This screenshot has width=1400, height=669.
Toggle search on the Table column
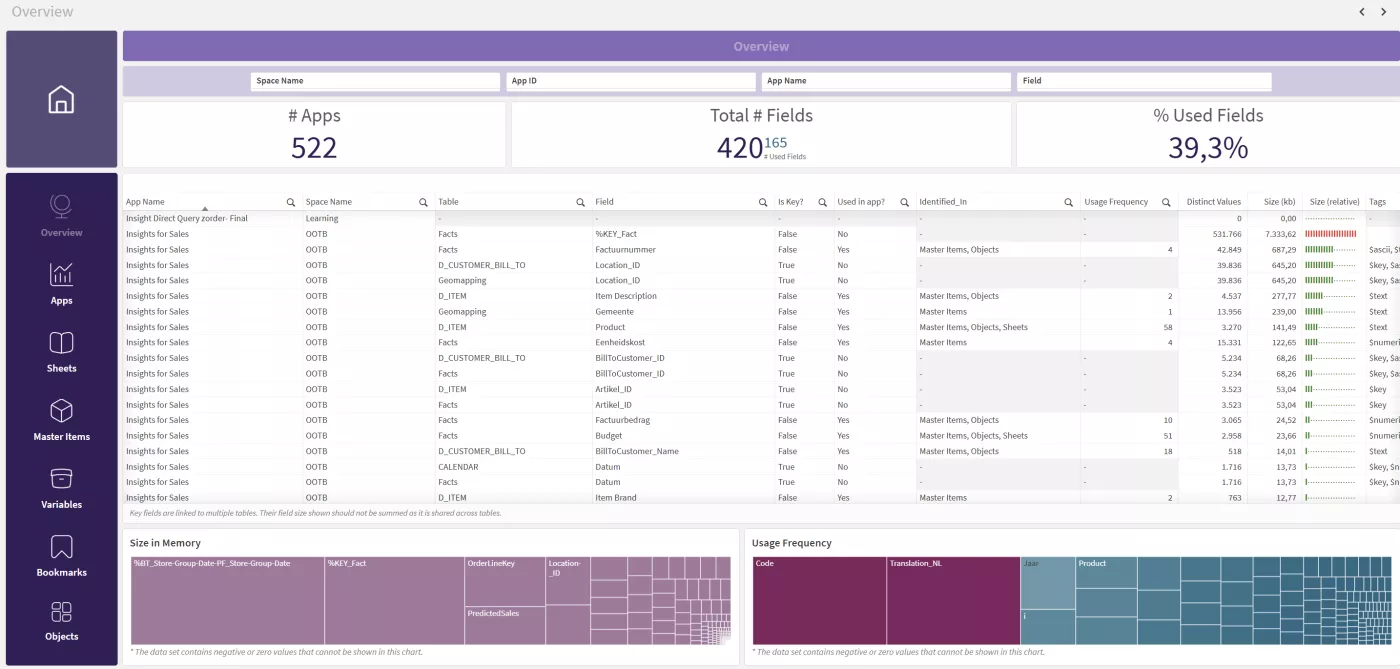coord(580,201)
